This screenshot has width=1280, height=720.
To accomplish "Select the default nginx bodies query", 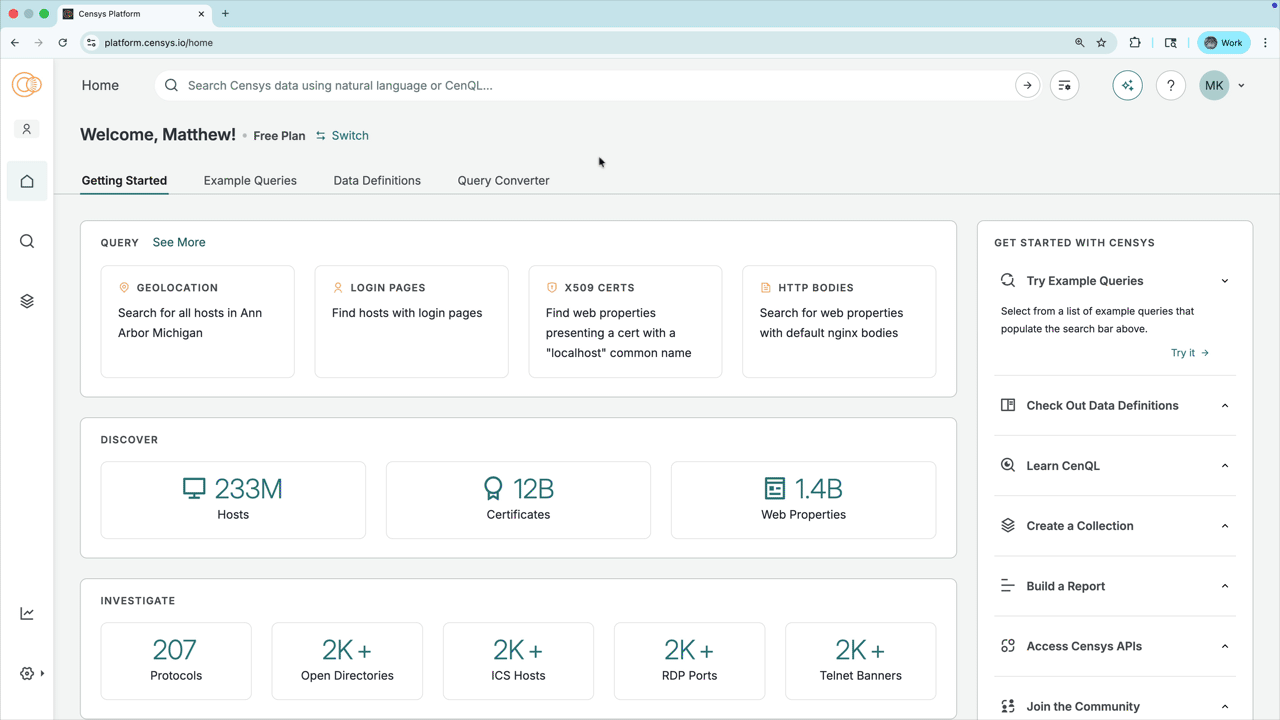I will click(x=839, y=322).
